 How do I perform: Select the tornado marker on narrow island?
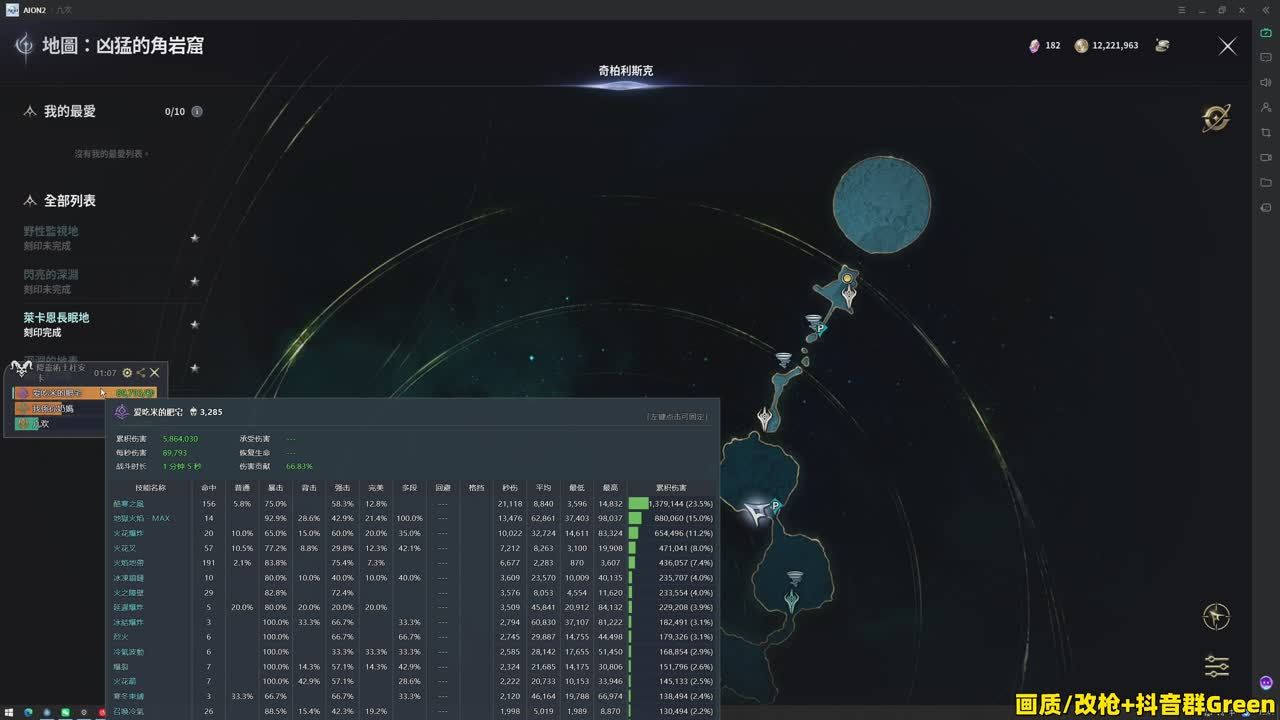pyautogui.click(x=783, y=360)
